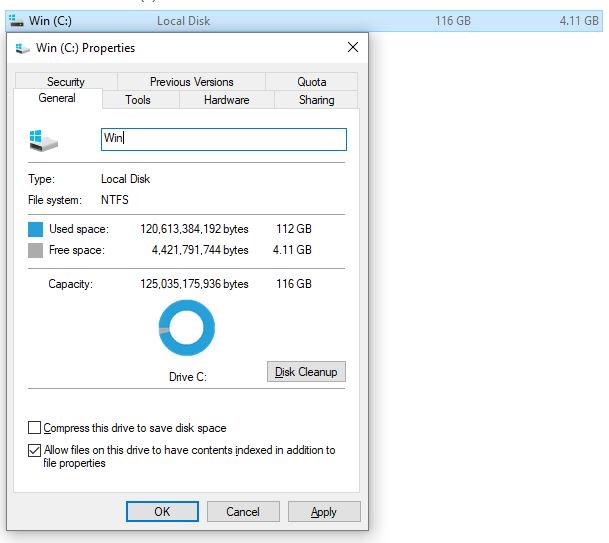This screenshot has height=543, width=609.
Task: Click the Local Disk type value in Properties
Action: click(x=125, y=179)
